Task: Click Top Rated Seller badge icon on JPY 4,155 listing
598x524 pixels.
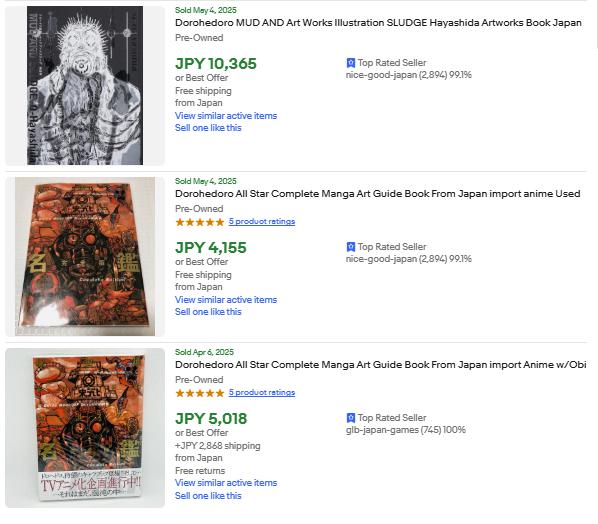Action: click(350, 247)
